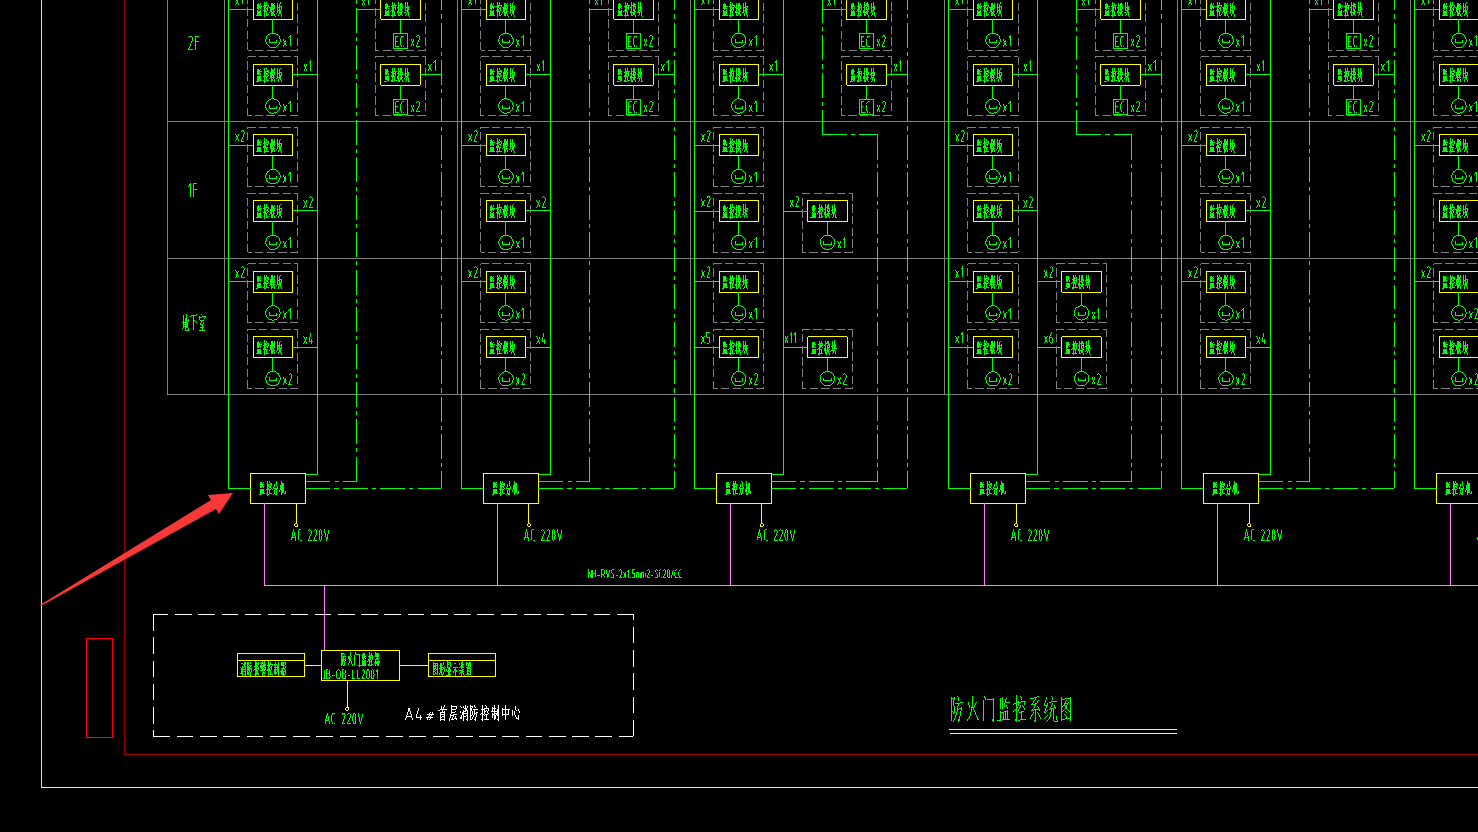Click the NH-RVS-2x1.5mm2-SC20/CC cable label
The width and height of the screenshot is (1478, 832).
point(635,574)
